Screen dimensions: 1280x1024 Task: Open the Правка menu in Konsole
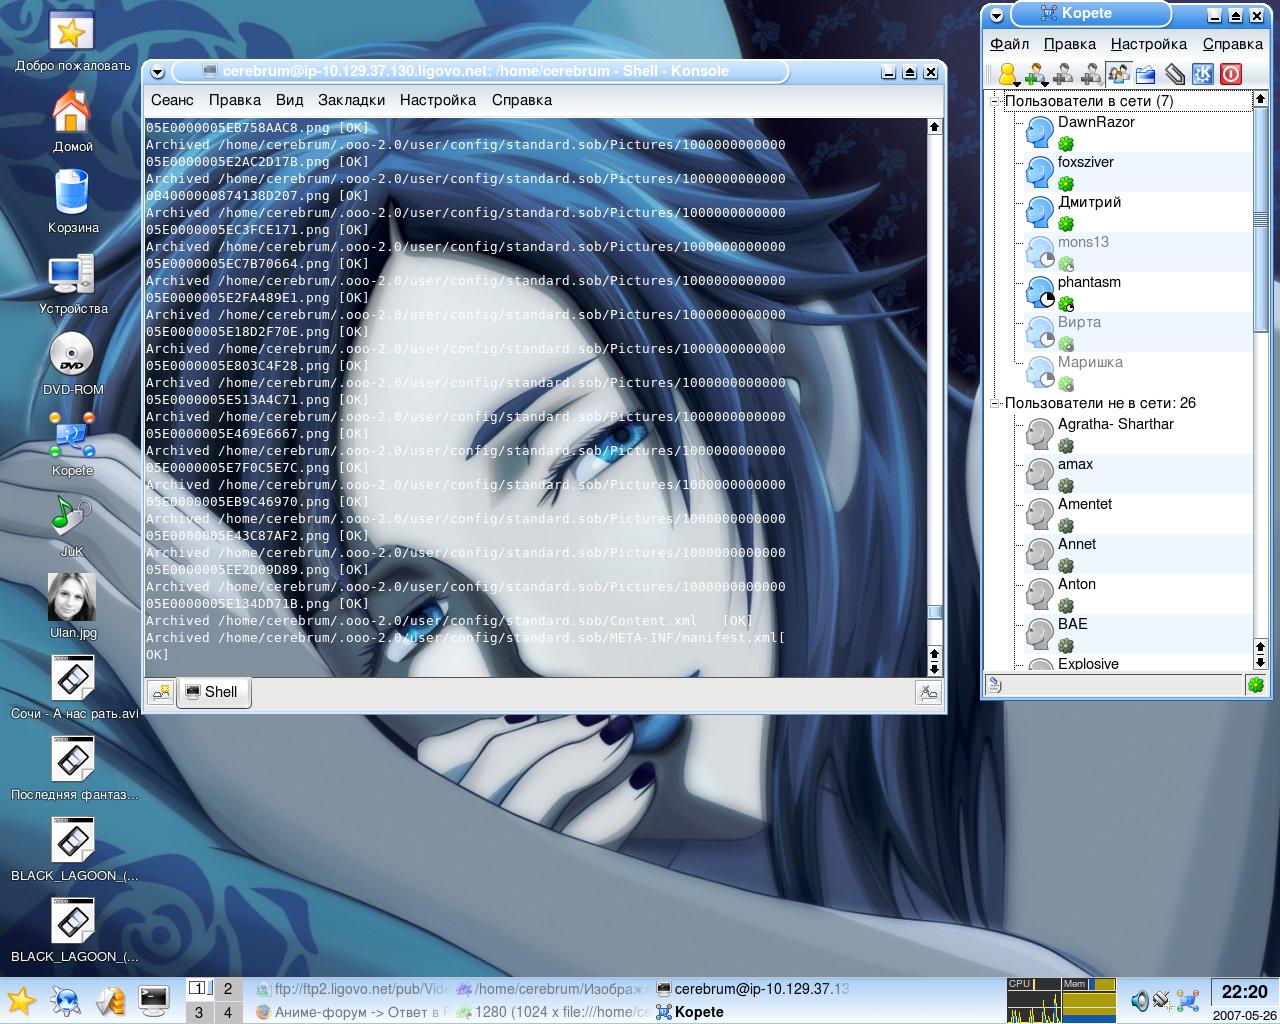235,100
